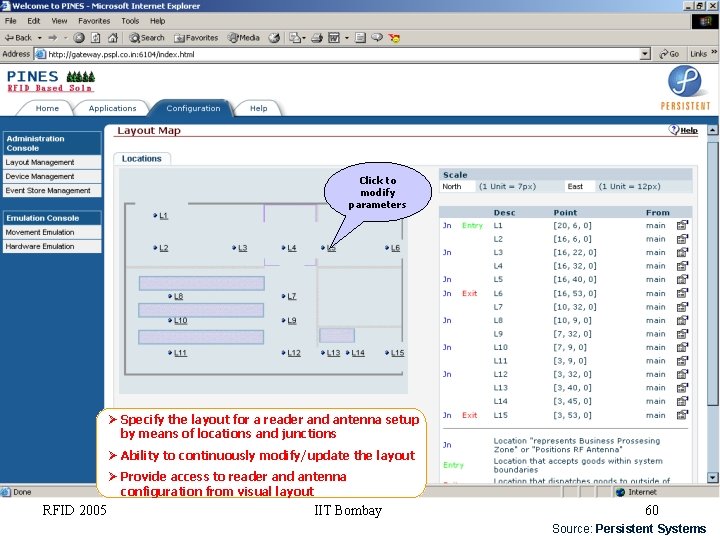This screenshot has width=720, height=540.
Task: Click edit icon for row L2
Action: coord(682,239)
